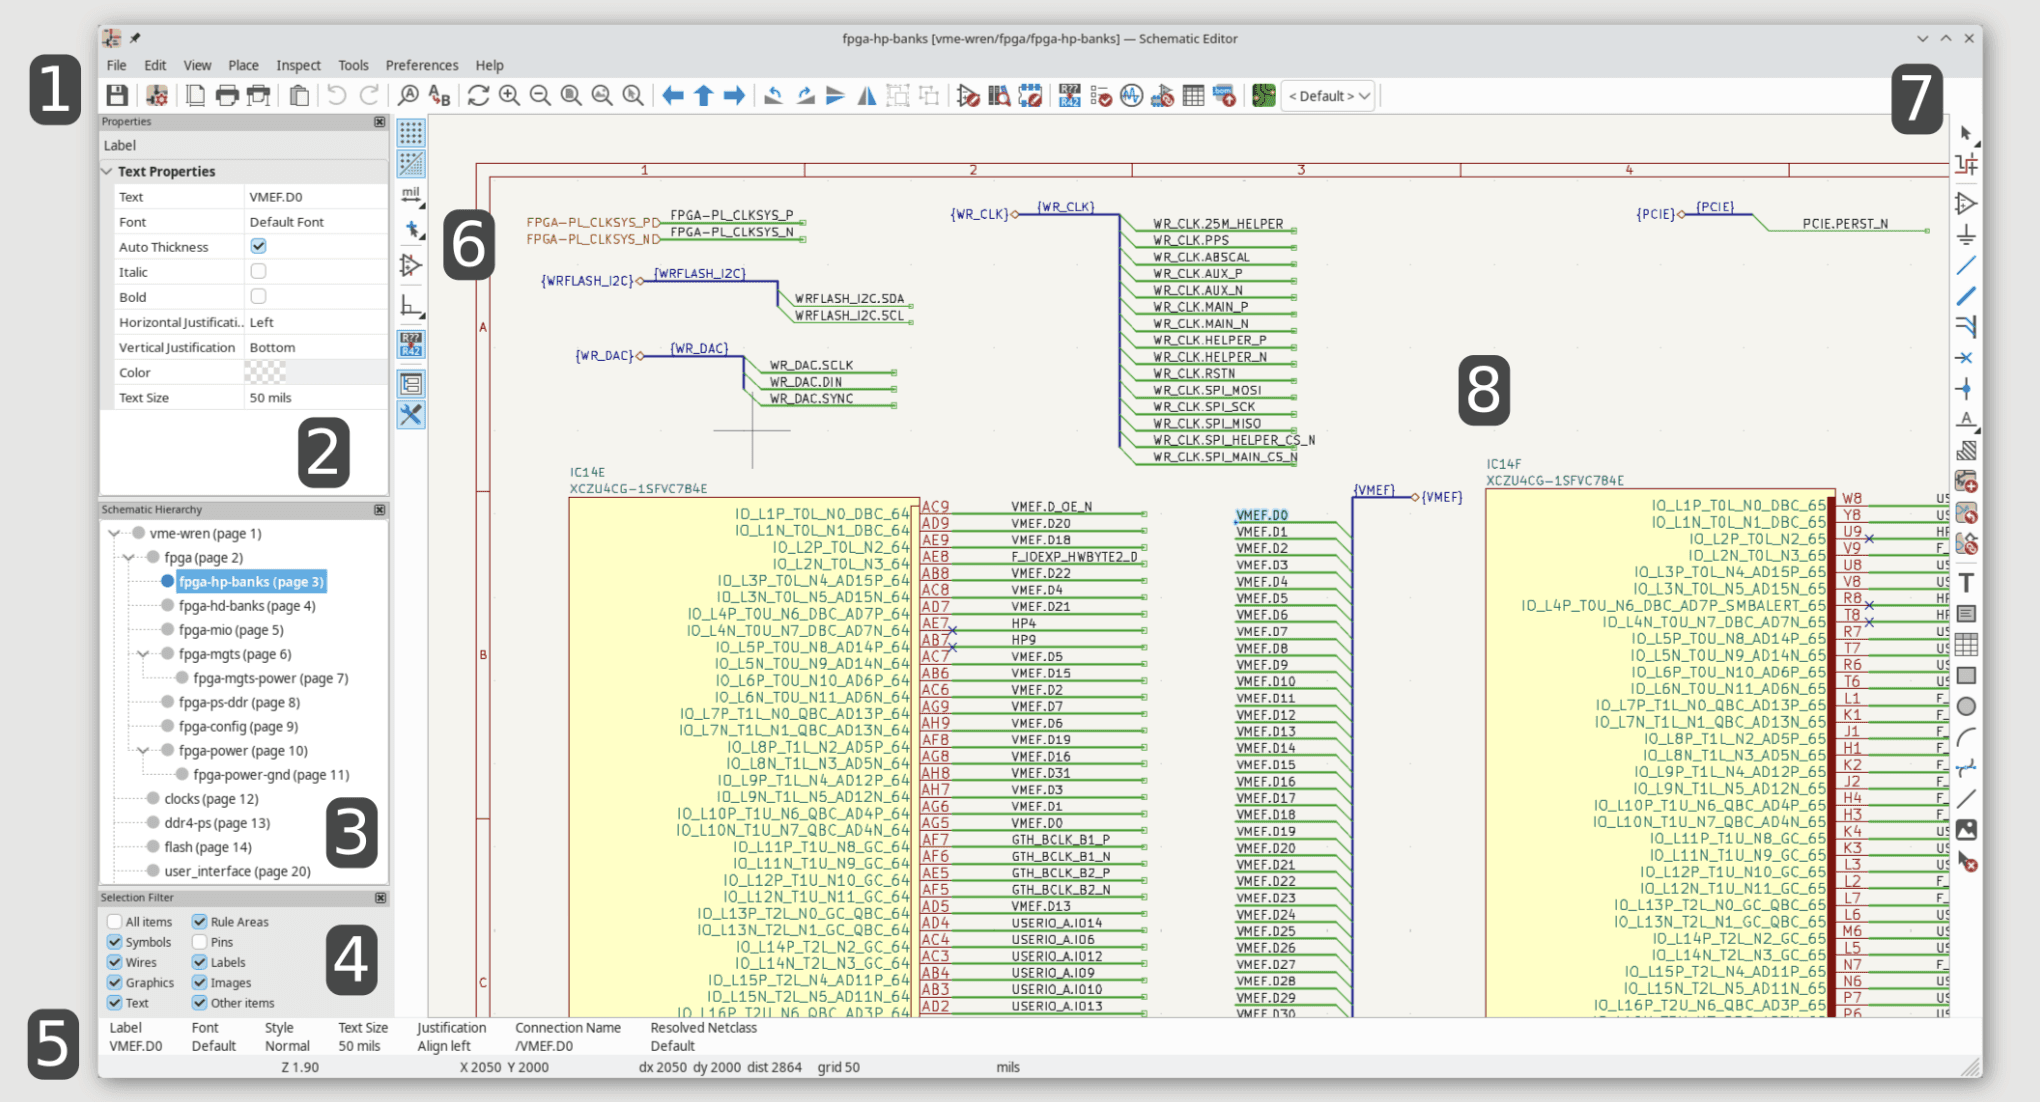Collapse the fpga-power hierarchy node

tap(143, 750)
